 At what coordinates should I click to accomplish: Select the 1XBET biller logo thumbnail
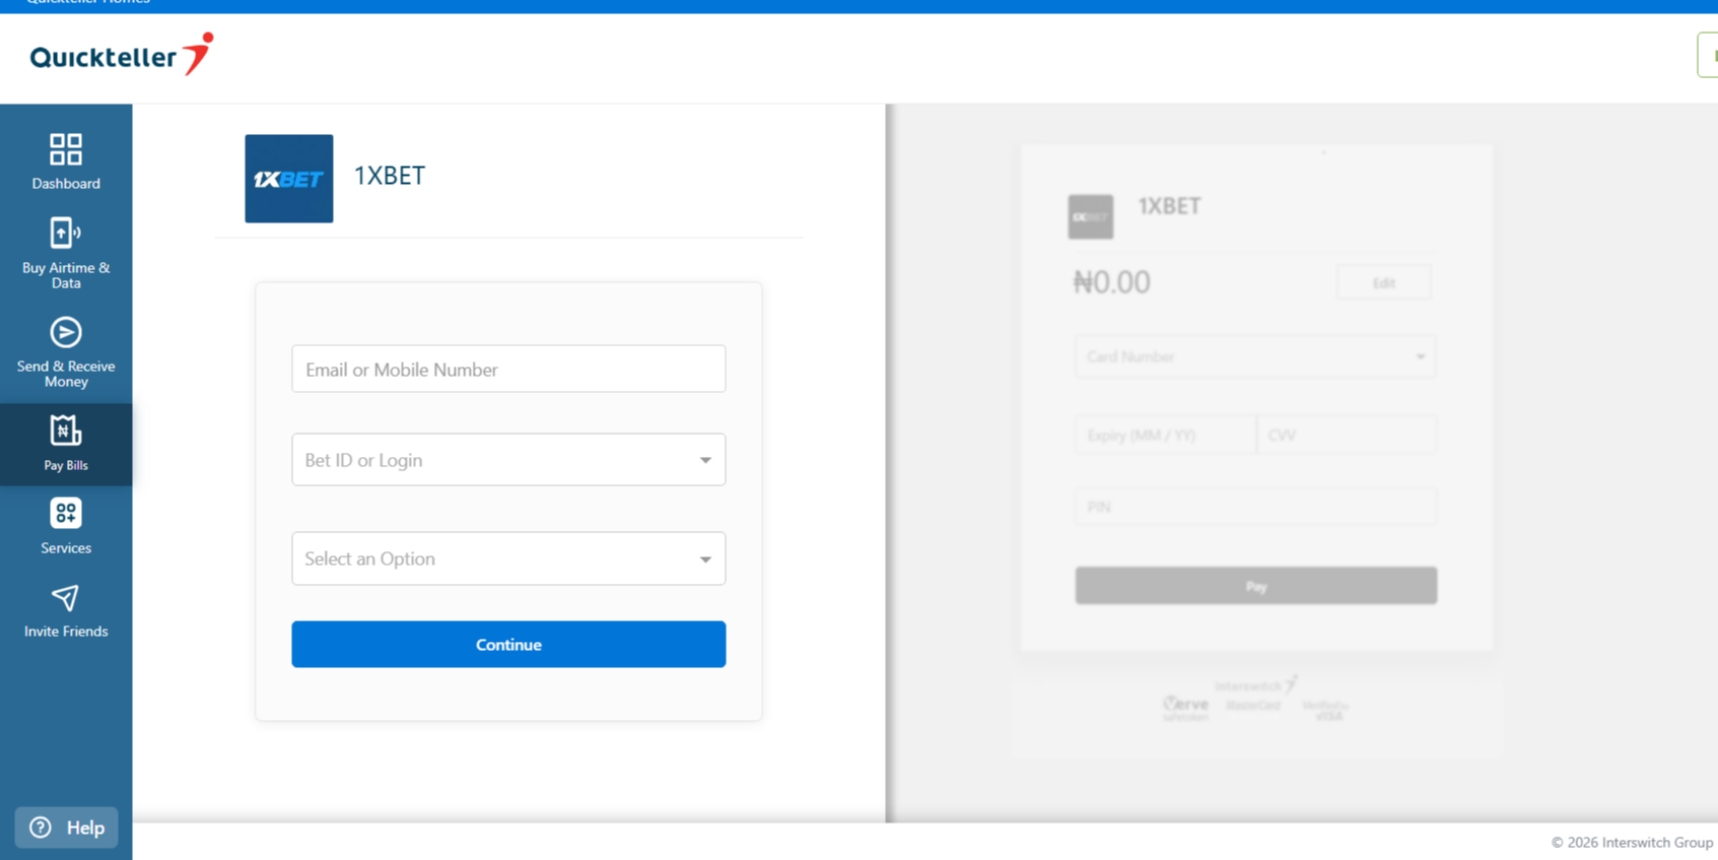(x=288, y=178)
